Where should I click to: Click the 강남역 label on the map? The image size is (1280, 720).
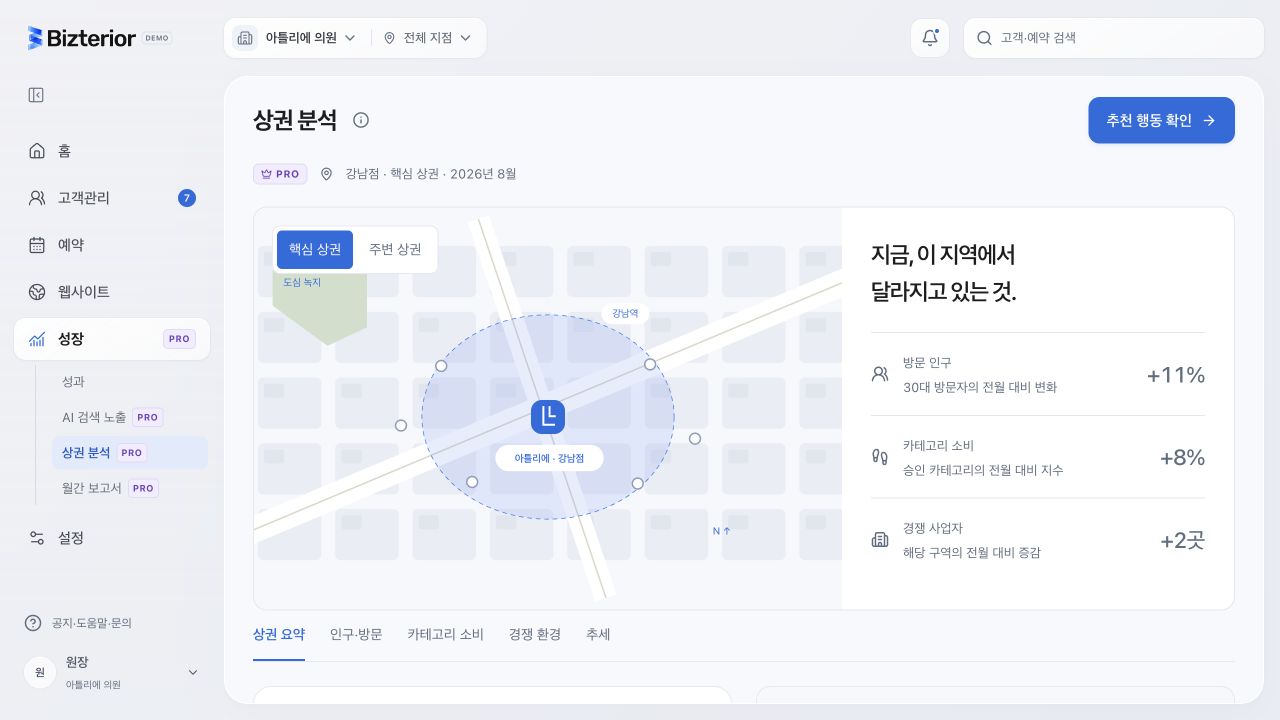[625, 313]
